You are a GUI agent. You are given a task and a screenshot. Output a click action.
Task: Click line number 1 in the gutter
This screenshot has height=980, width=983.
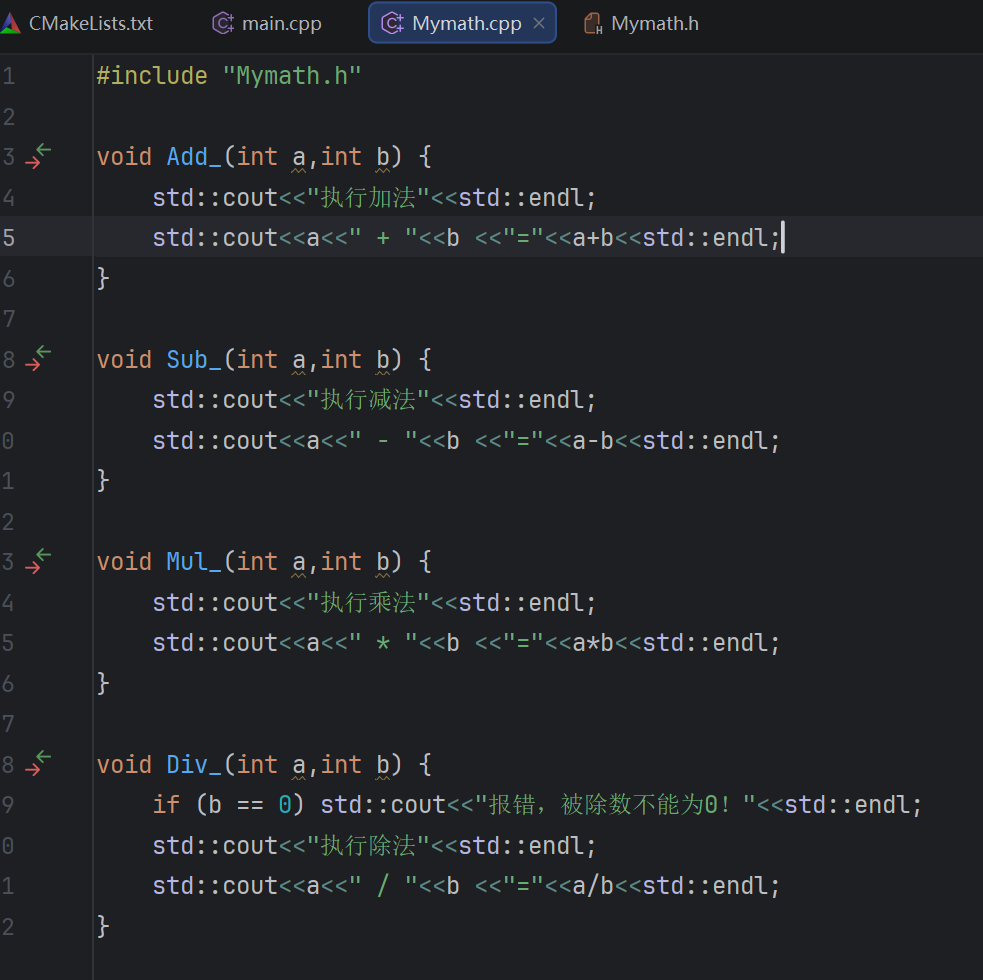8,76
